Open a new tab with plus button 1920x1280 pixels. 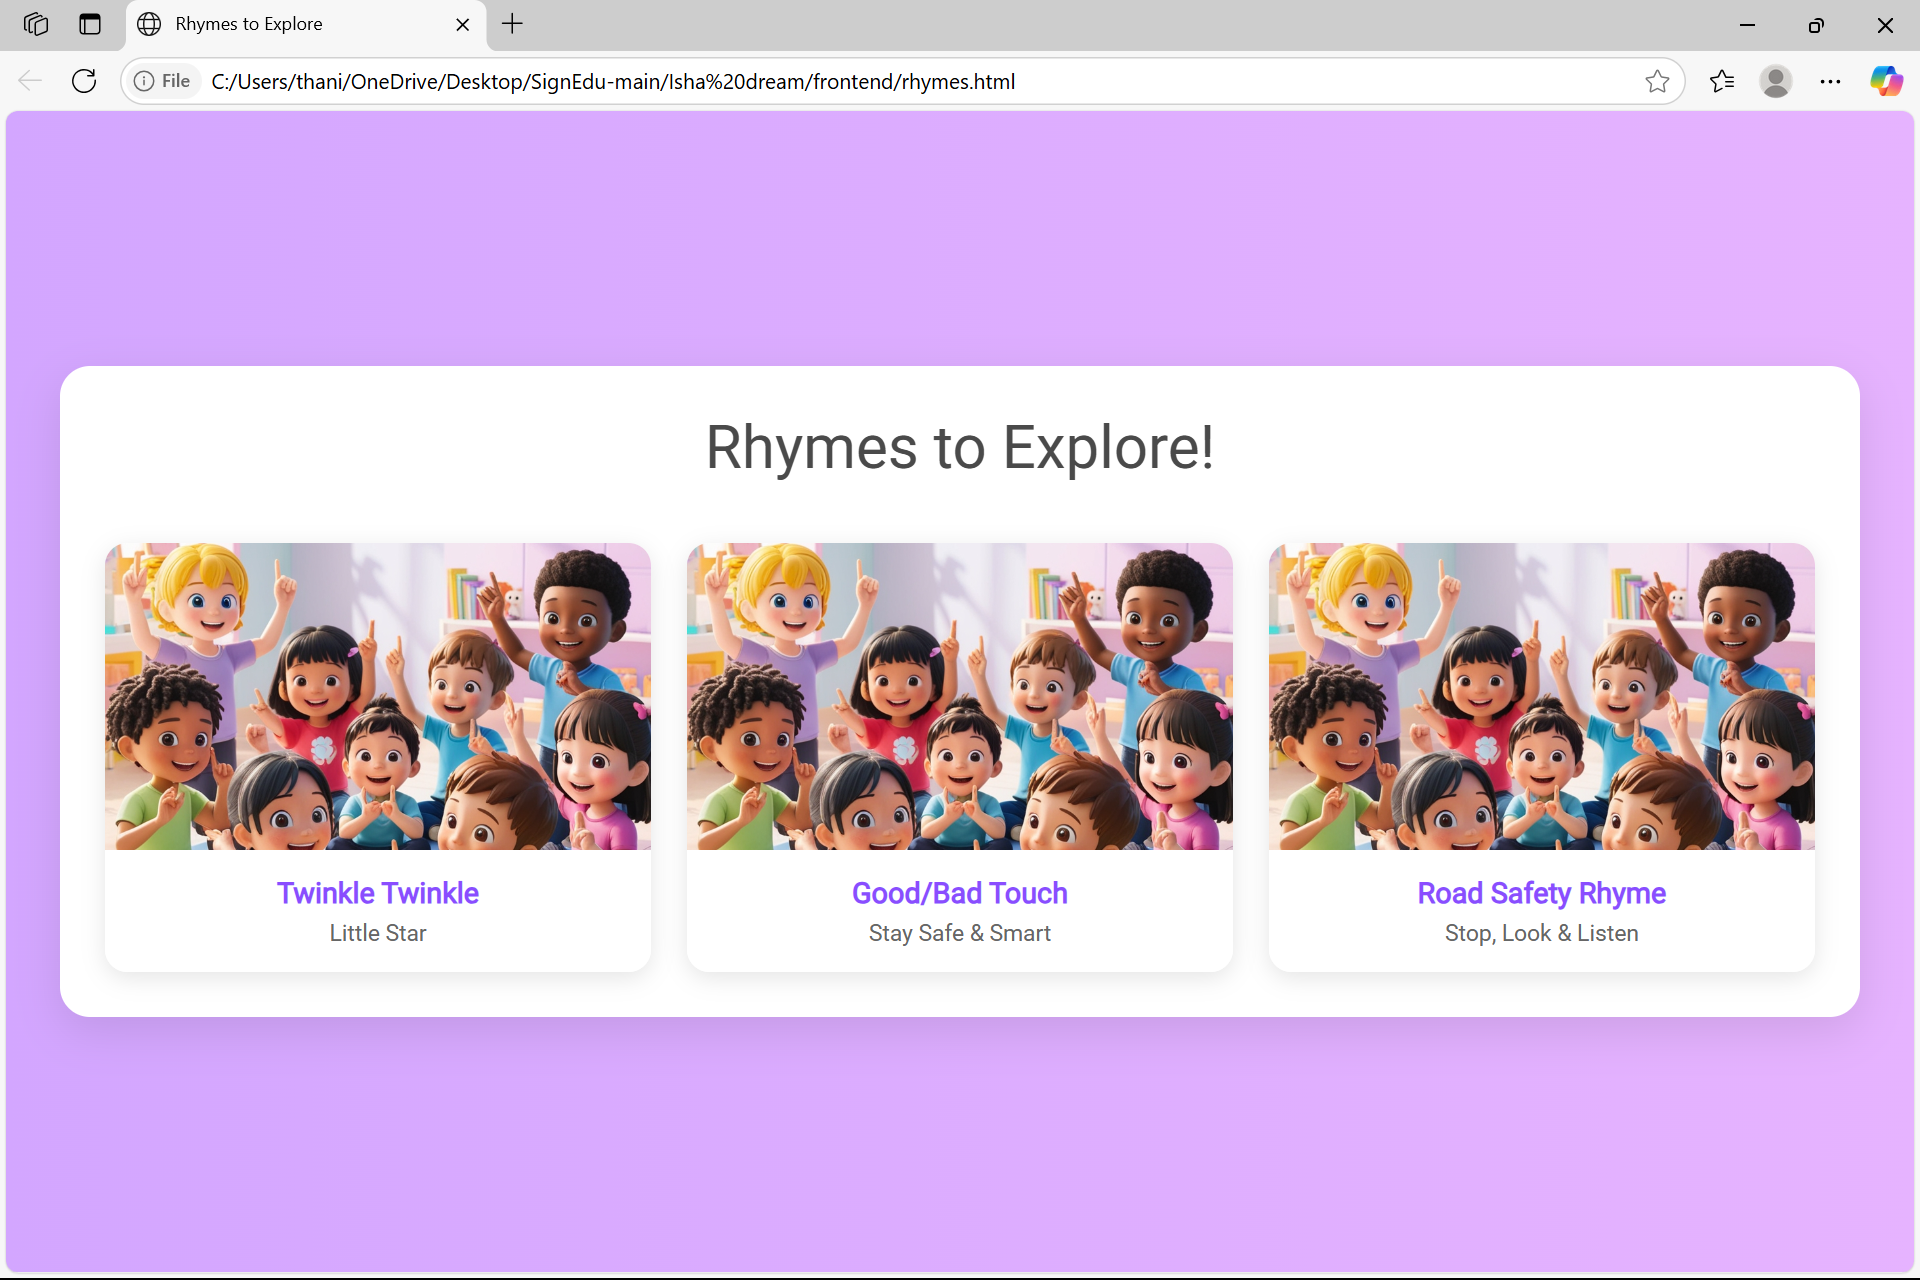pyautogui.click(x=512, y=24)
